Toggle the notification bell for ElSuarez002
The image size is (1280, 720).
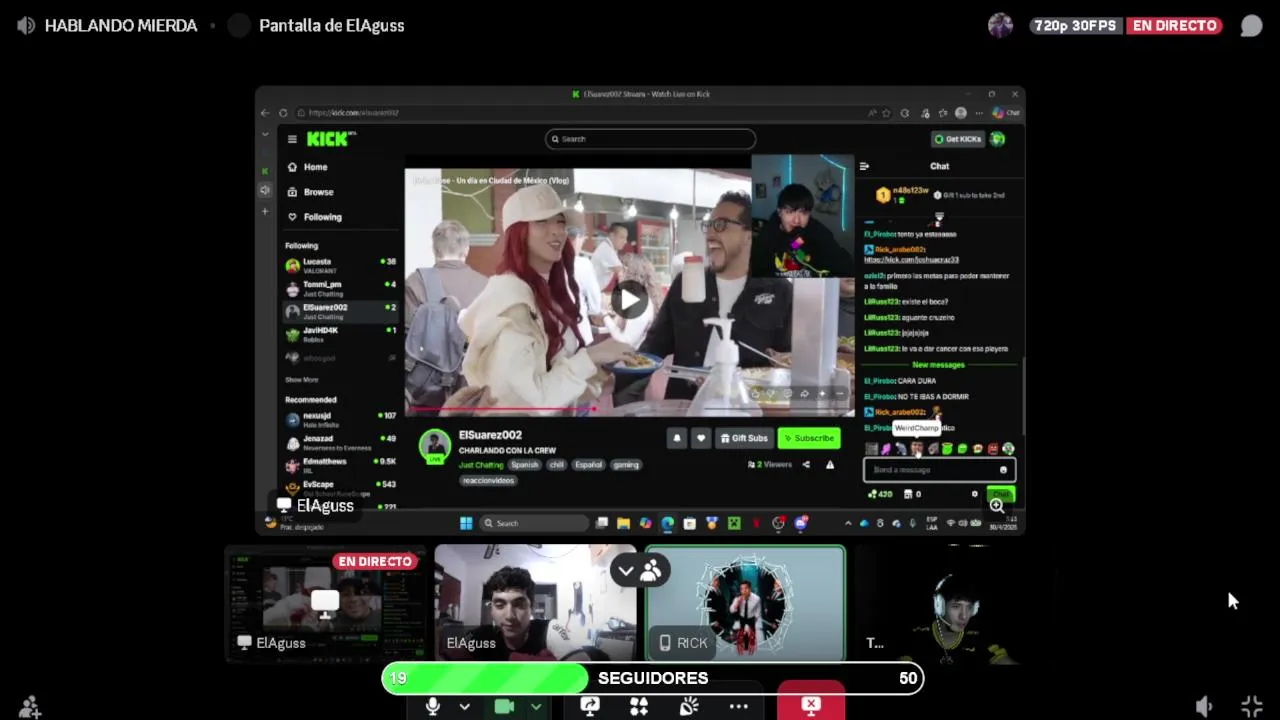coord(677,438)
